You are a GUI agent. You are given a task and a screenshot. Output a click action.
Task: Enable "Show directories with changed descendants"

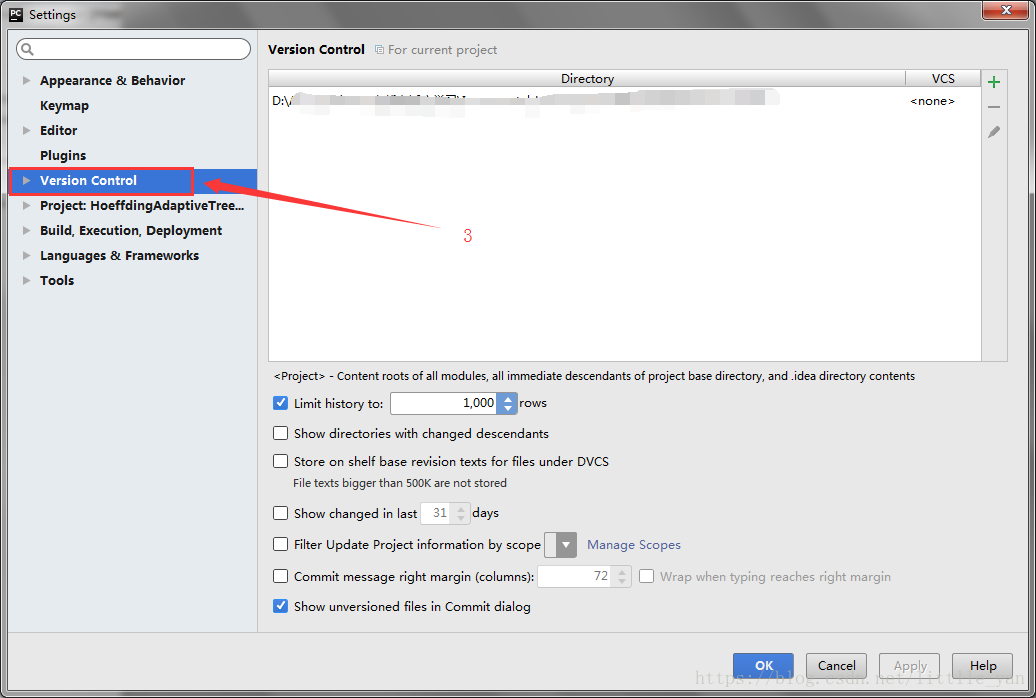280,433
